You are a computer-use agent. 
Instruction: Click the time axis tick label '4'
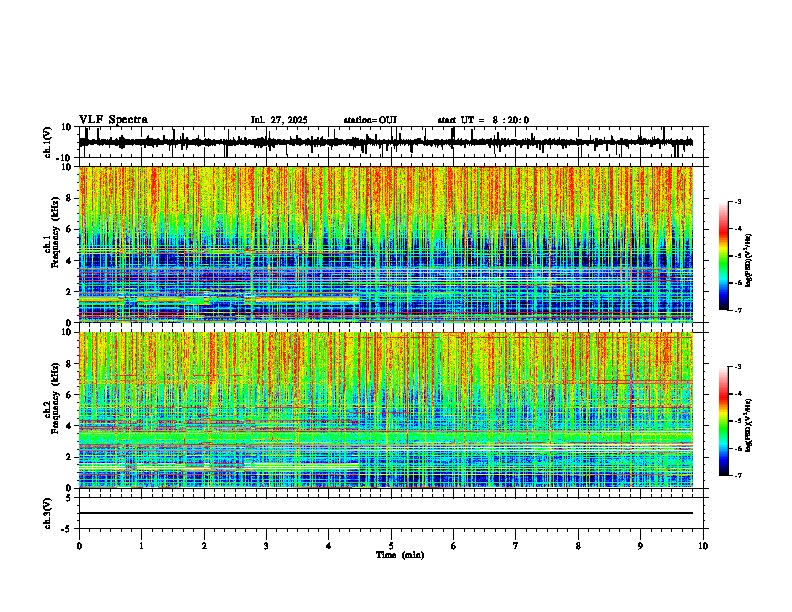point(329,546)
